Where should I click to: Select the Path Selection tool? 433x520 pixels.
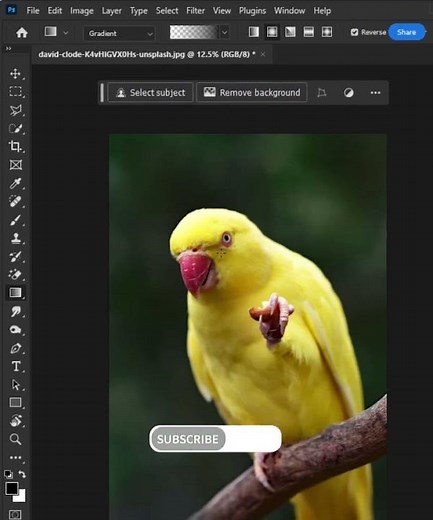[x=15, y=384]
